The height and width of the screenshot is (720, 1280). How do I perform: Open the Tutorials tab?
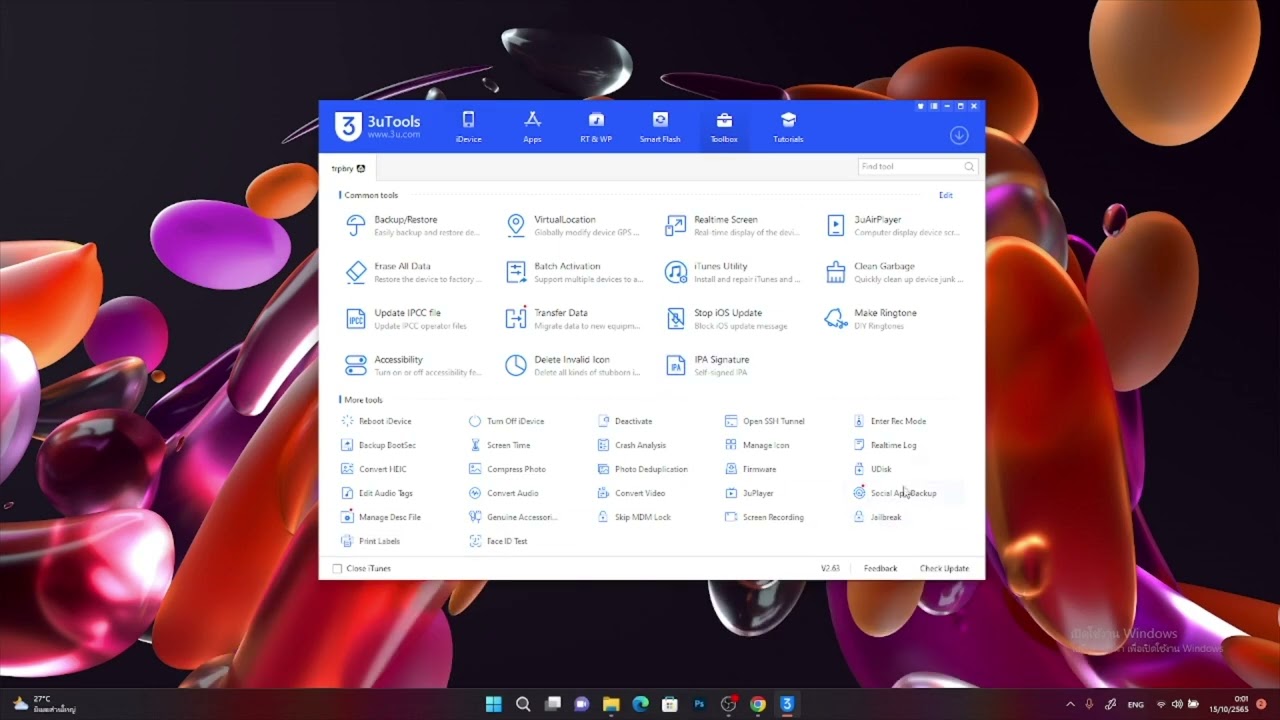788,127
